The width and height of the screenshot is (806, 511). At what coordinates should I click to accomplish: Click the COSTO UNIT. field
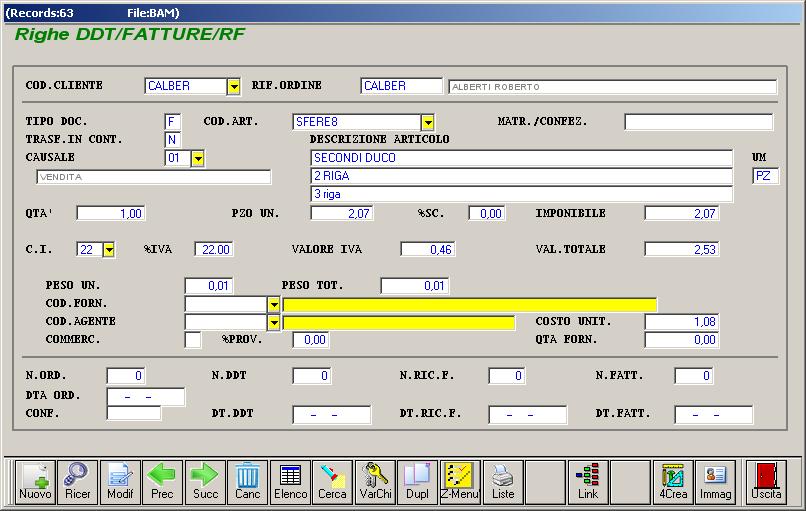click(x=682, y=322)
